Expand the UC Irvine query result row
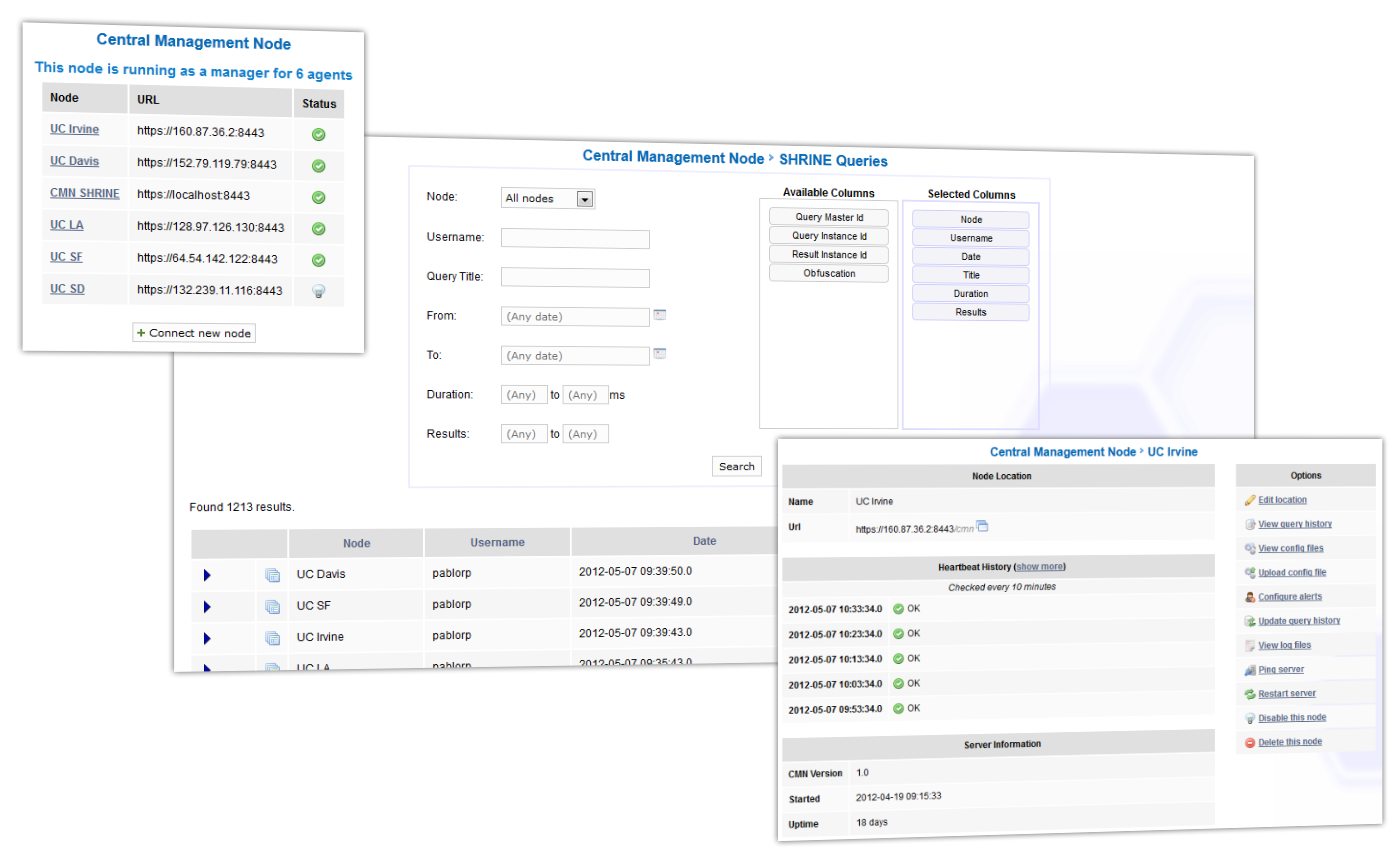The image size is (1399, 857). pos(207,638)
